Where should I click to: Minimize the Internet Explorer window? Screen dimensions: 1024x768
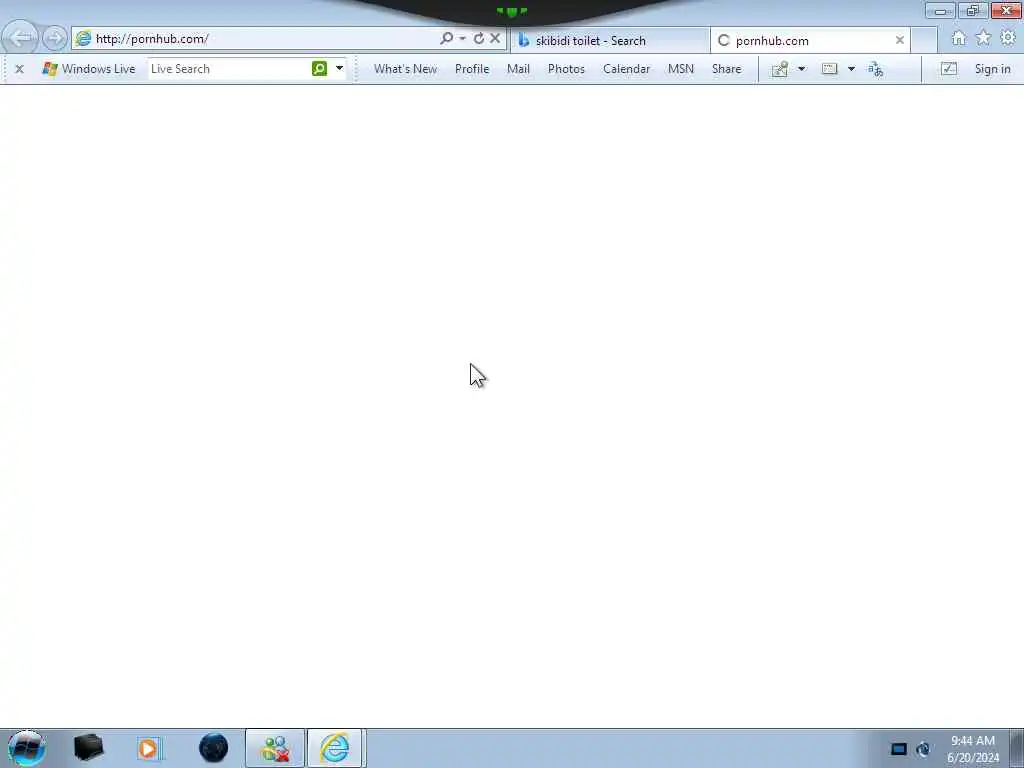click(940, 10)
